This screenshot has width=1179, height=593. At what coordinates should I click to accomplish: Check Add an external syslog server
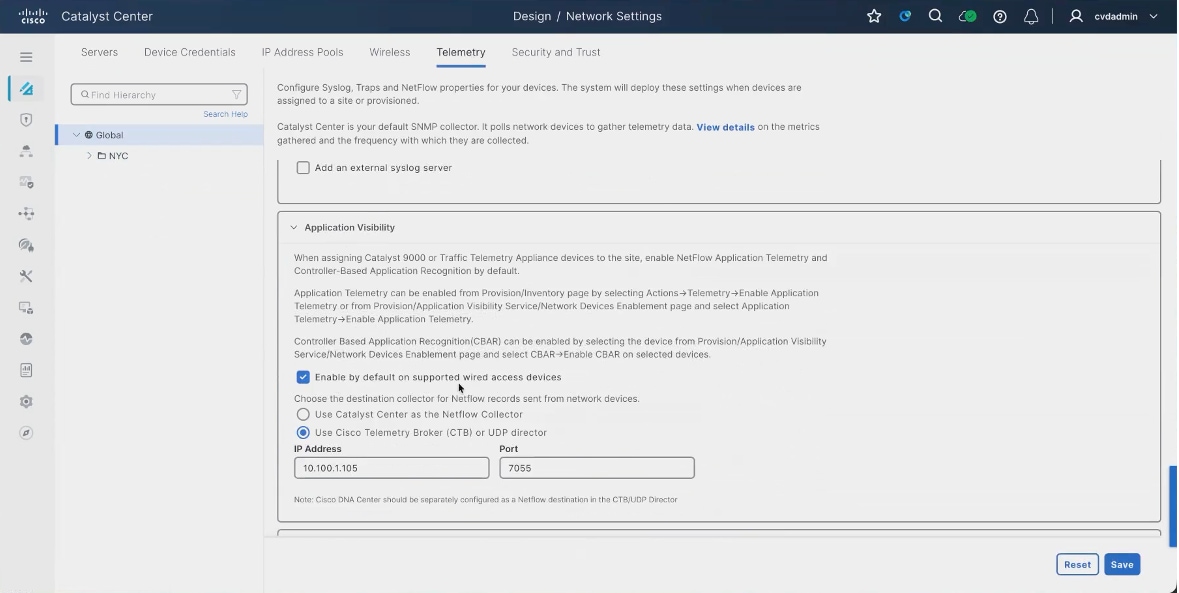(303, 168)
